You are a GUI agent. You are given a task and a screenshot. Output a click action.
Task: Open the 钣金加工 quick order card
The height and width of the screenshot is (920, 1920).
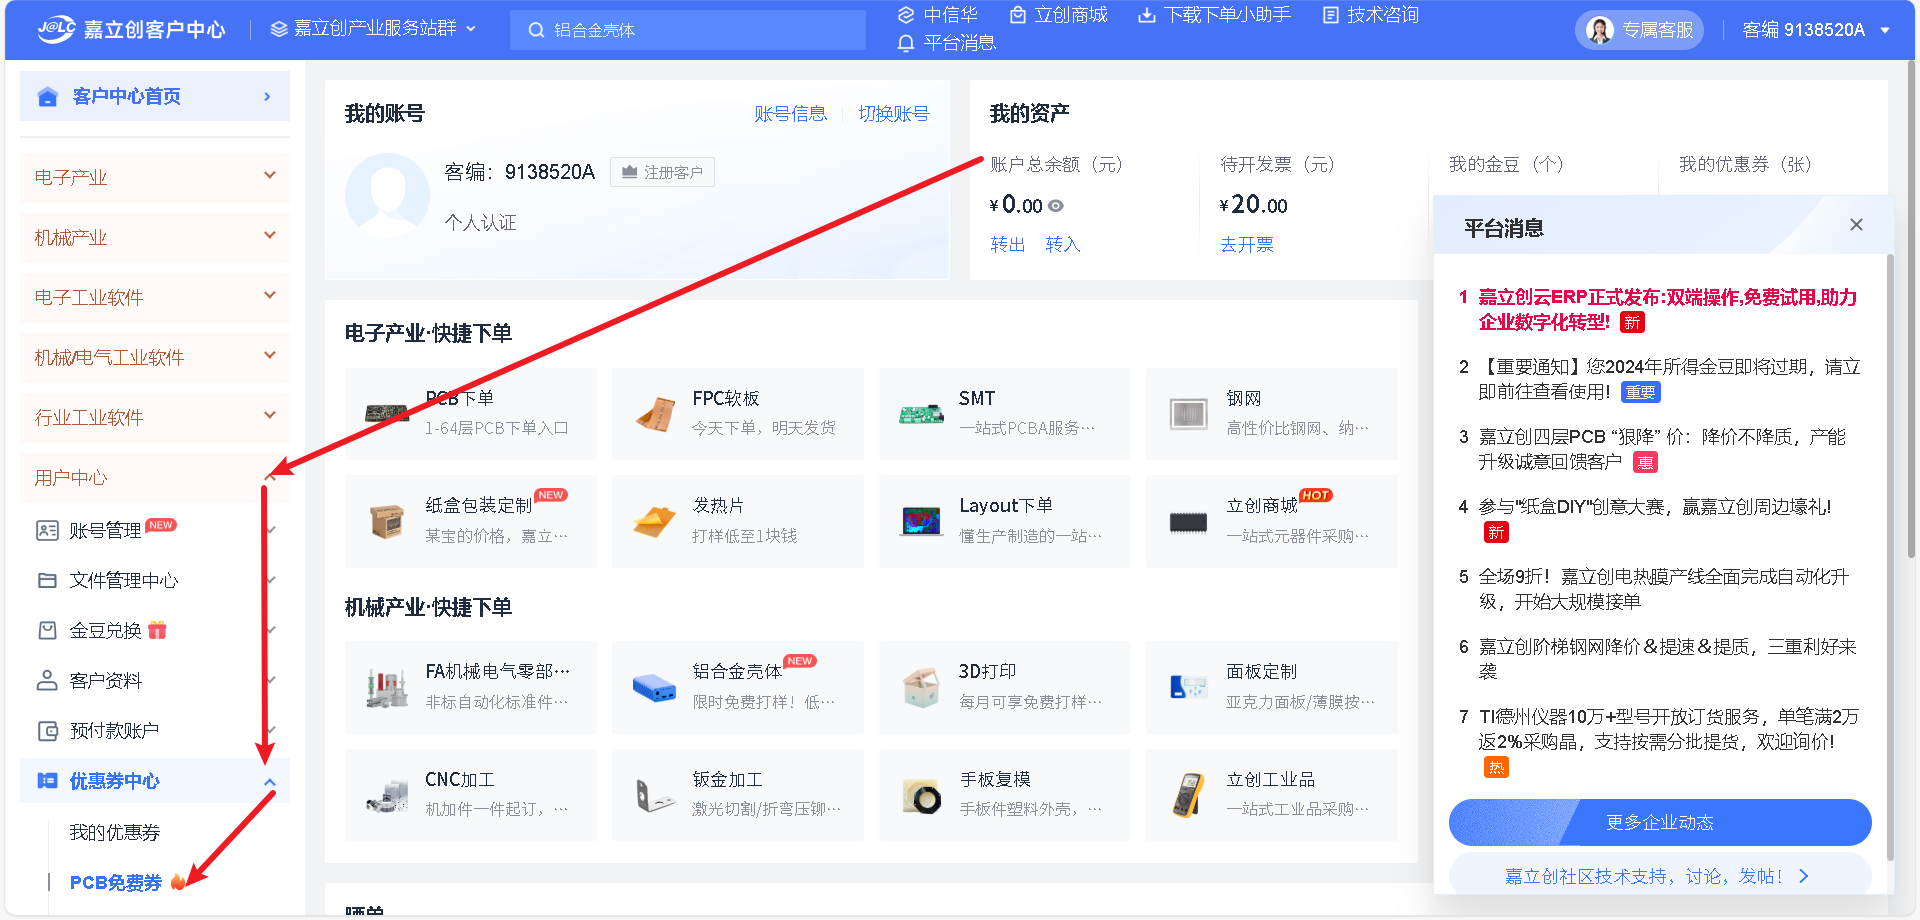[x=738, y=795]
